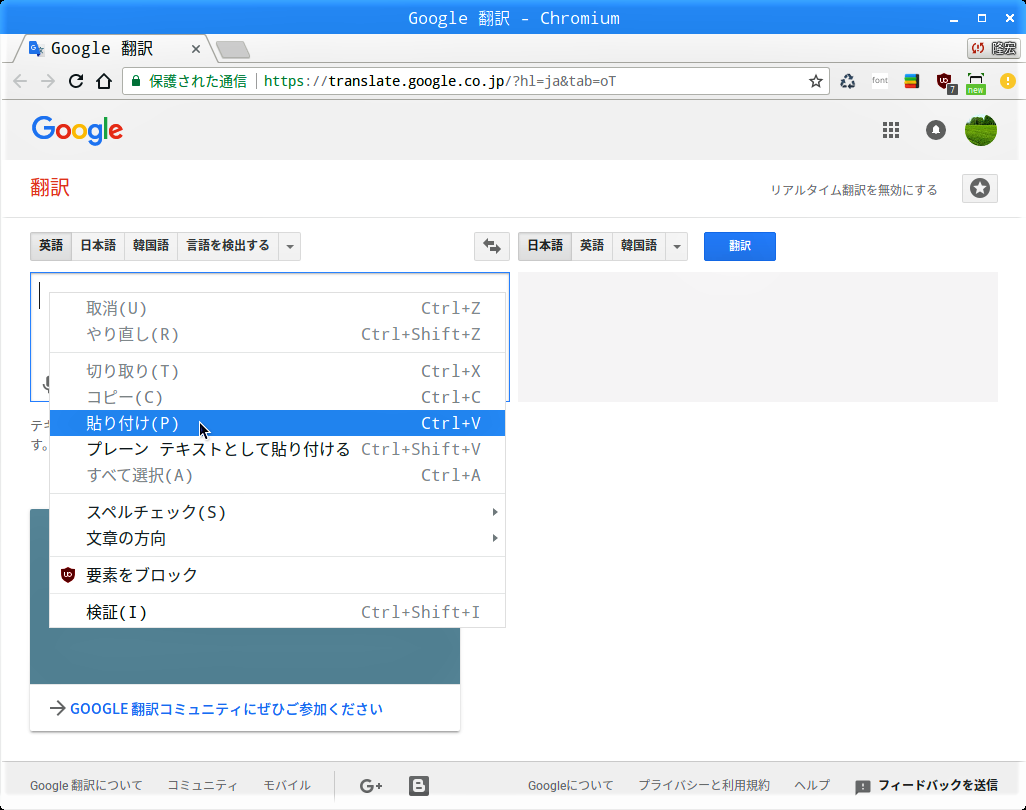The image size is (1026, 810).
Task: Reload the page with the refresh icon
Action: pyautogui.click(x=76, y=81)
